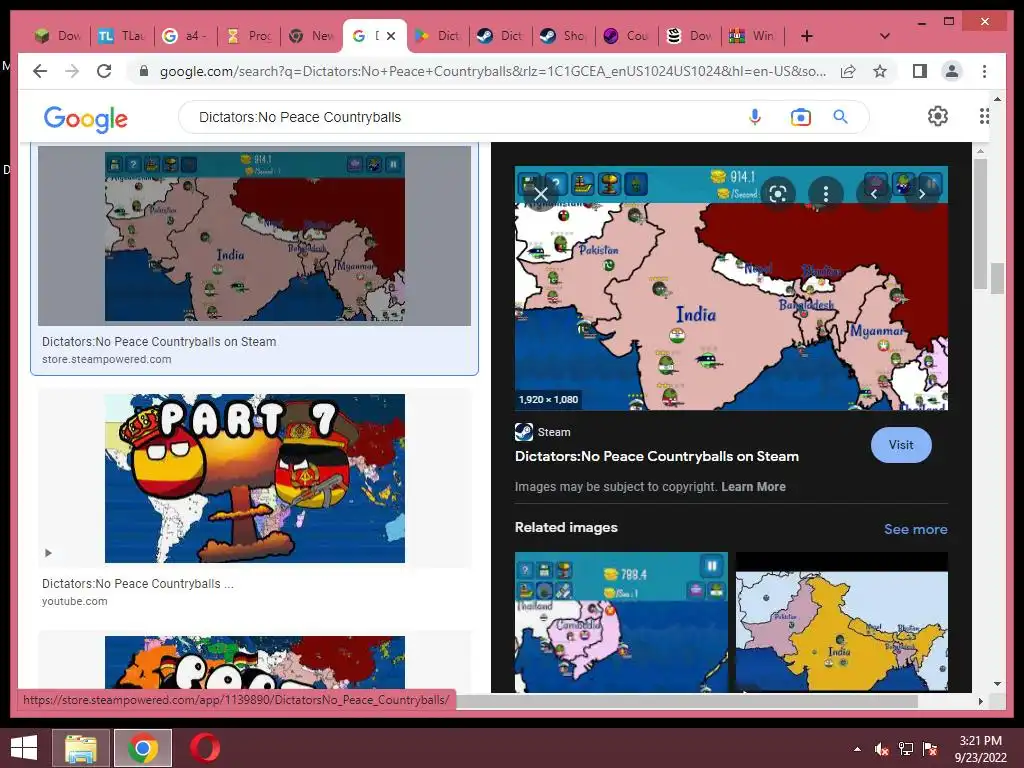Viewport: 1024px width, 768px height.
Task: Click the Google logo
Action: 86,118
